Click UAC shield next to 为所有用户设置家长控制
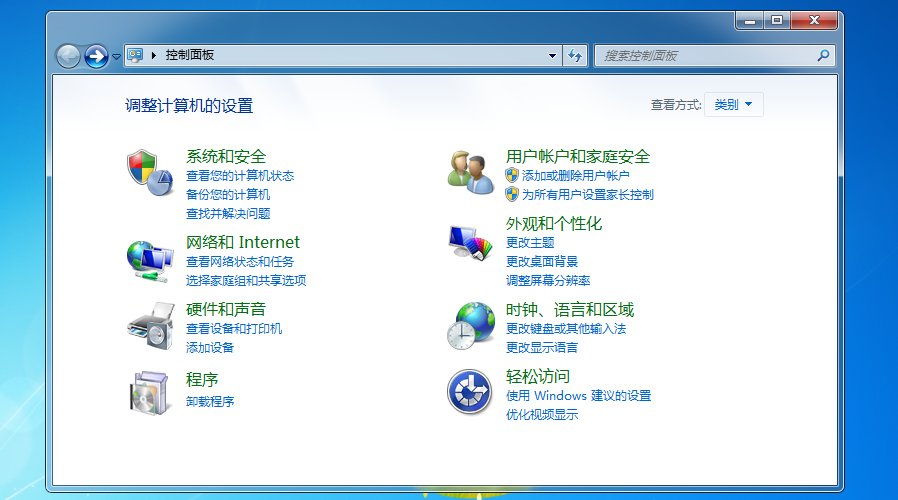Screen dimensions: 898x500 [x=512, y=195]
